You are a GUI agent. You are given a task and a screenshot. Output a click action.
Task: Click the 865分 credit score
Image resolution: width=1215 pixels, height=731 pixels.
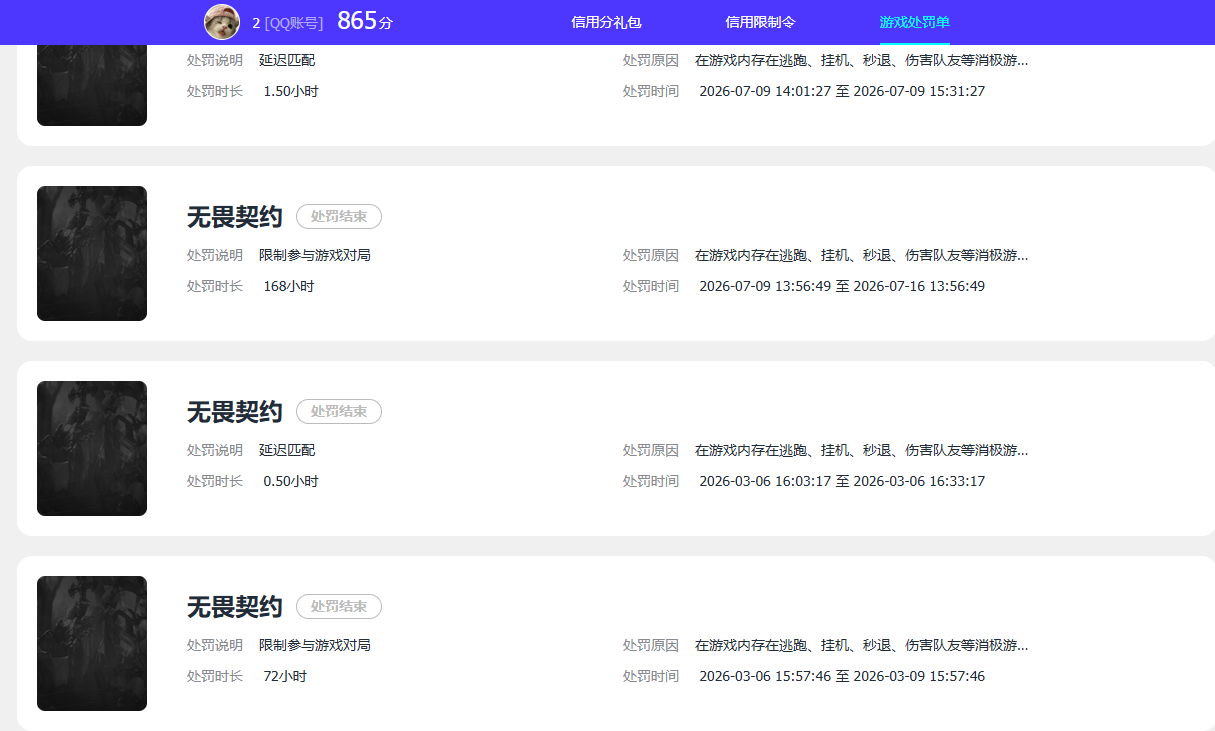[365, 21]
